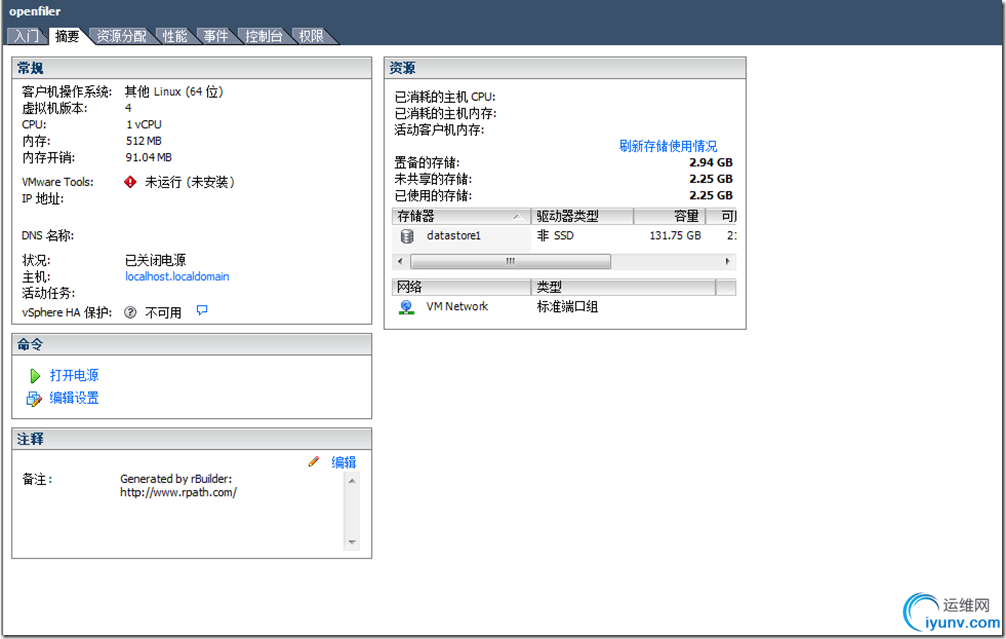
Task: Select the 摘要 tab
Action: pyautogui.click(x=67, y=37)
